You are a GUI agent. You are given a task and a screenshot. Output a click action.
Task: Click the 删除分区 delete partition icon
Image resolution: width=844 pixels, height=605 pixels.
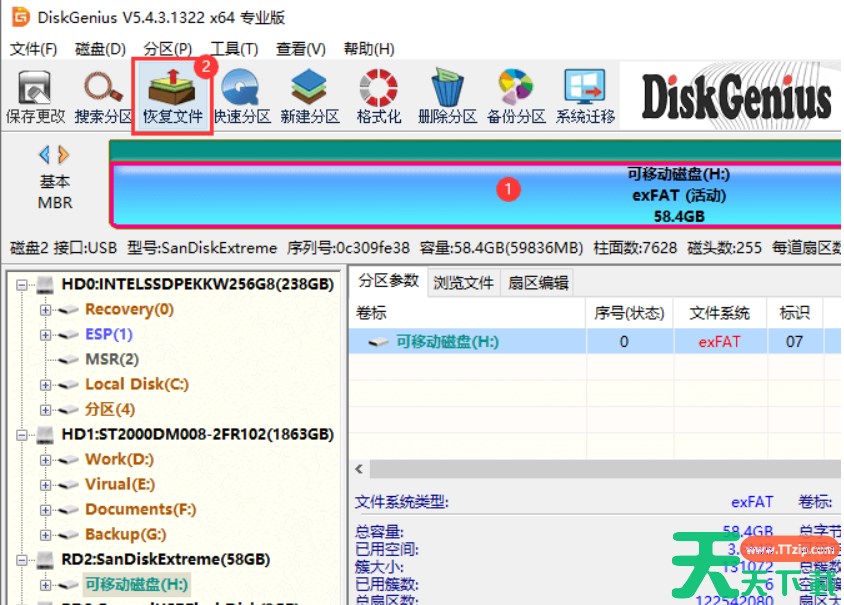[x=447, y=97]
